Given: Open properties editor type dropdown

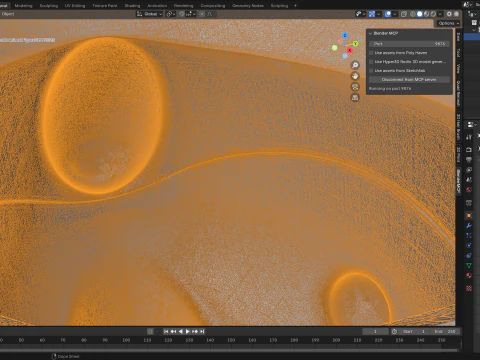Looking at the screenshot, I should click(x=472, y=124).
